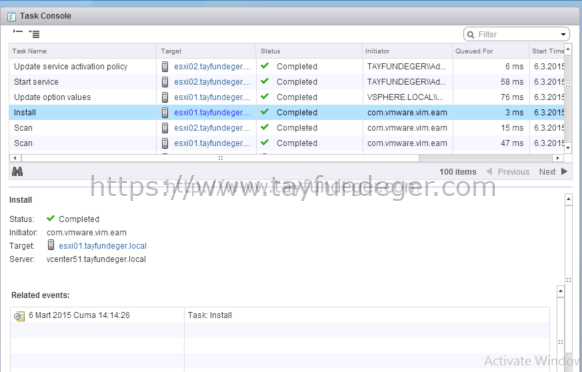Click the table's horizontal scroll left arrow

[15, 158]
